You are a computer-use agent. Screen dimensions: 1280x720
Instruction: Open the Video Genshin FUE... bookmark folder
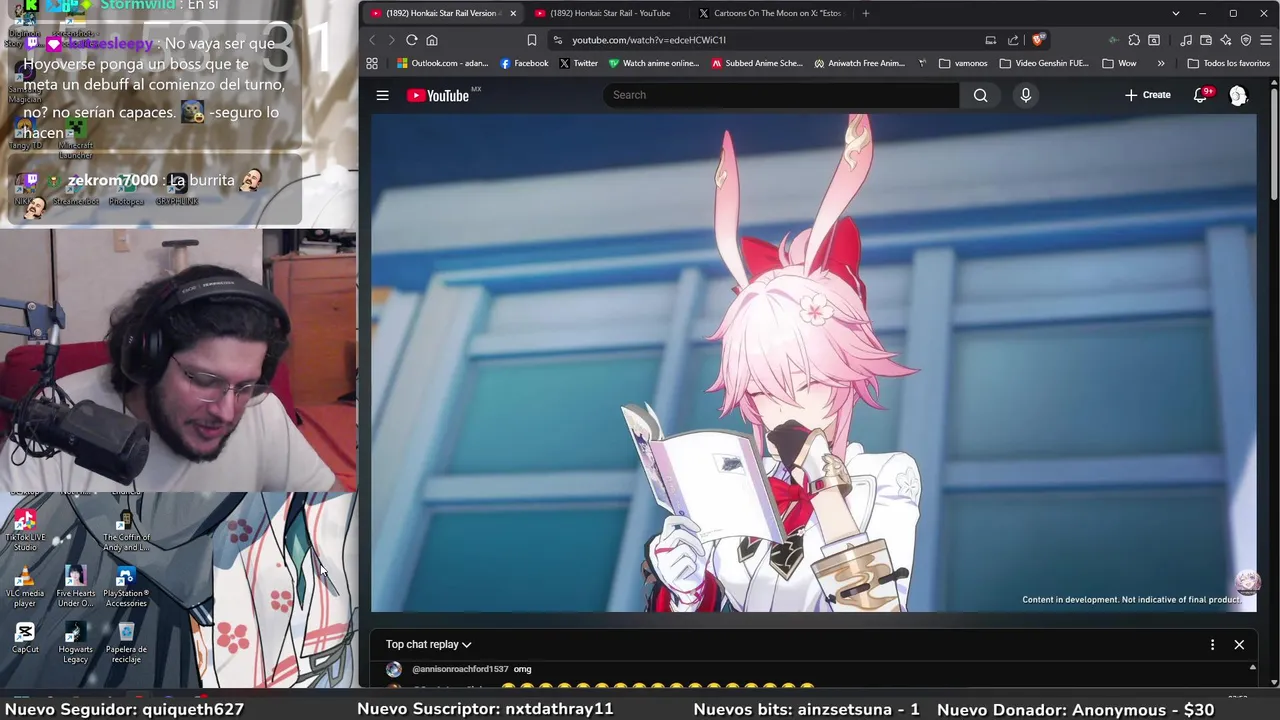click(x=1044, y=63)
